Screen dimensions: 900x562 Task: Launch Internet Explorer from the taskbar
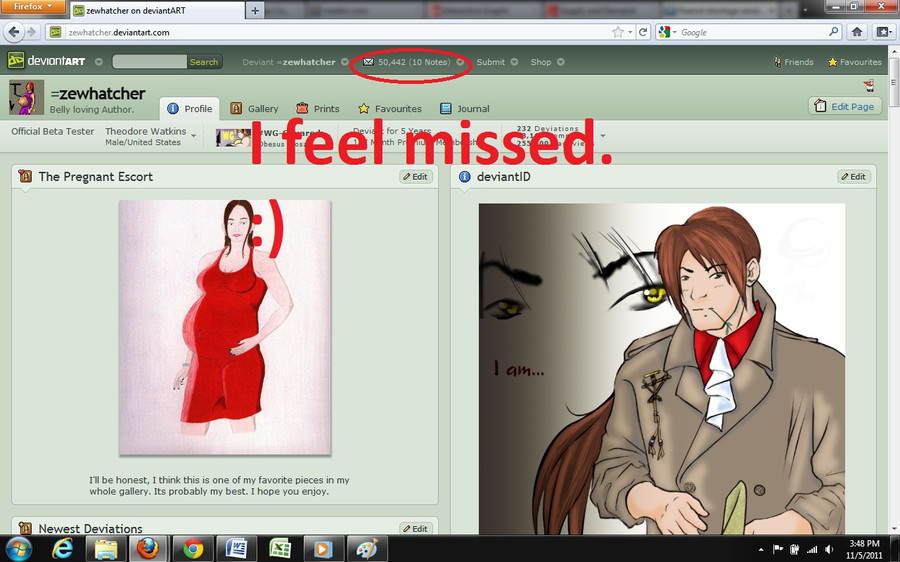pos(63,549)
